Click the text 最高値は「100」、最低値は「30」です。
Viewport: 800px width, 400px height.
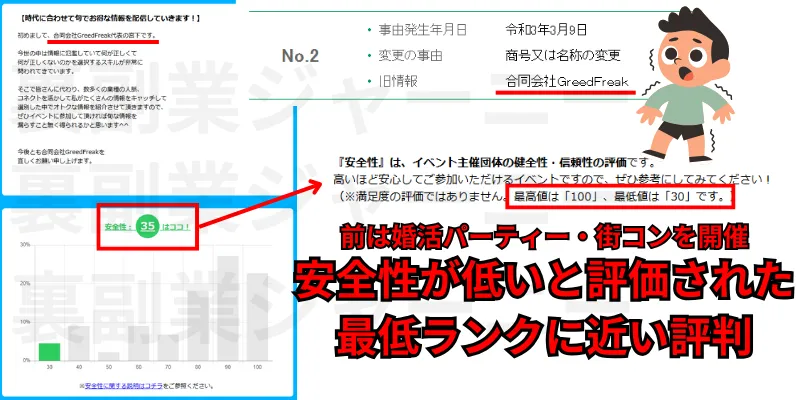coord(620,196)
